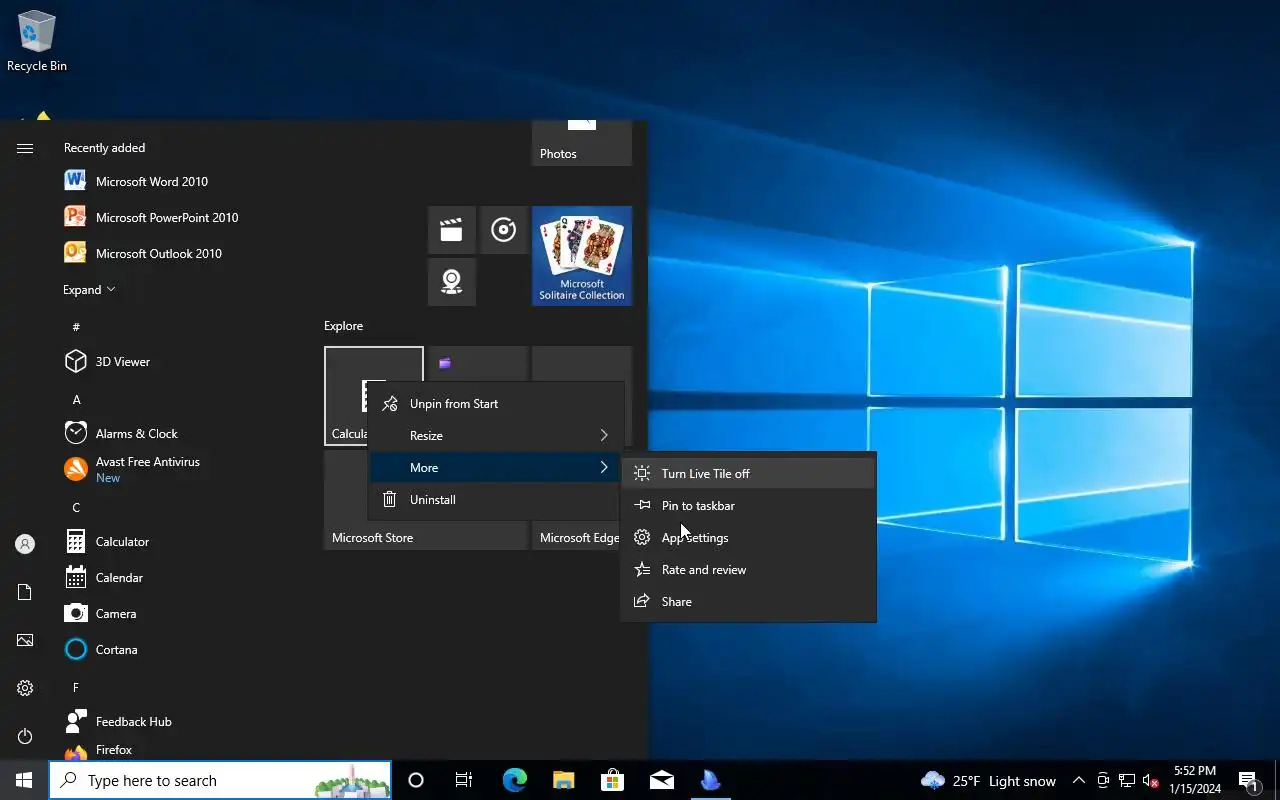
Task: Click the Type here to search box
Action: tap(220, 780)
